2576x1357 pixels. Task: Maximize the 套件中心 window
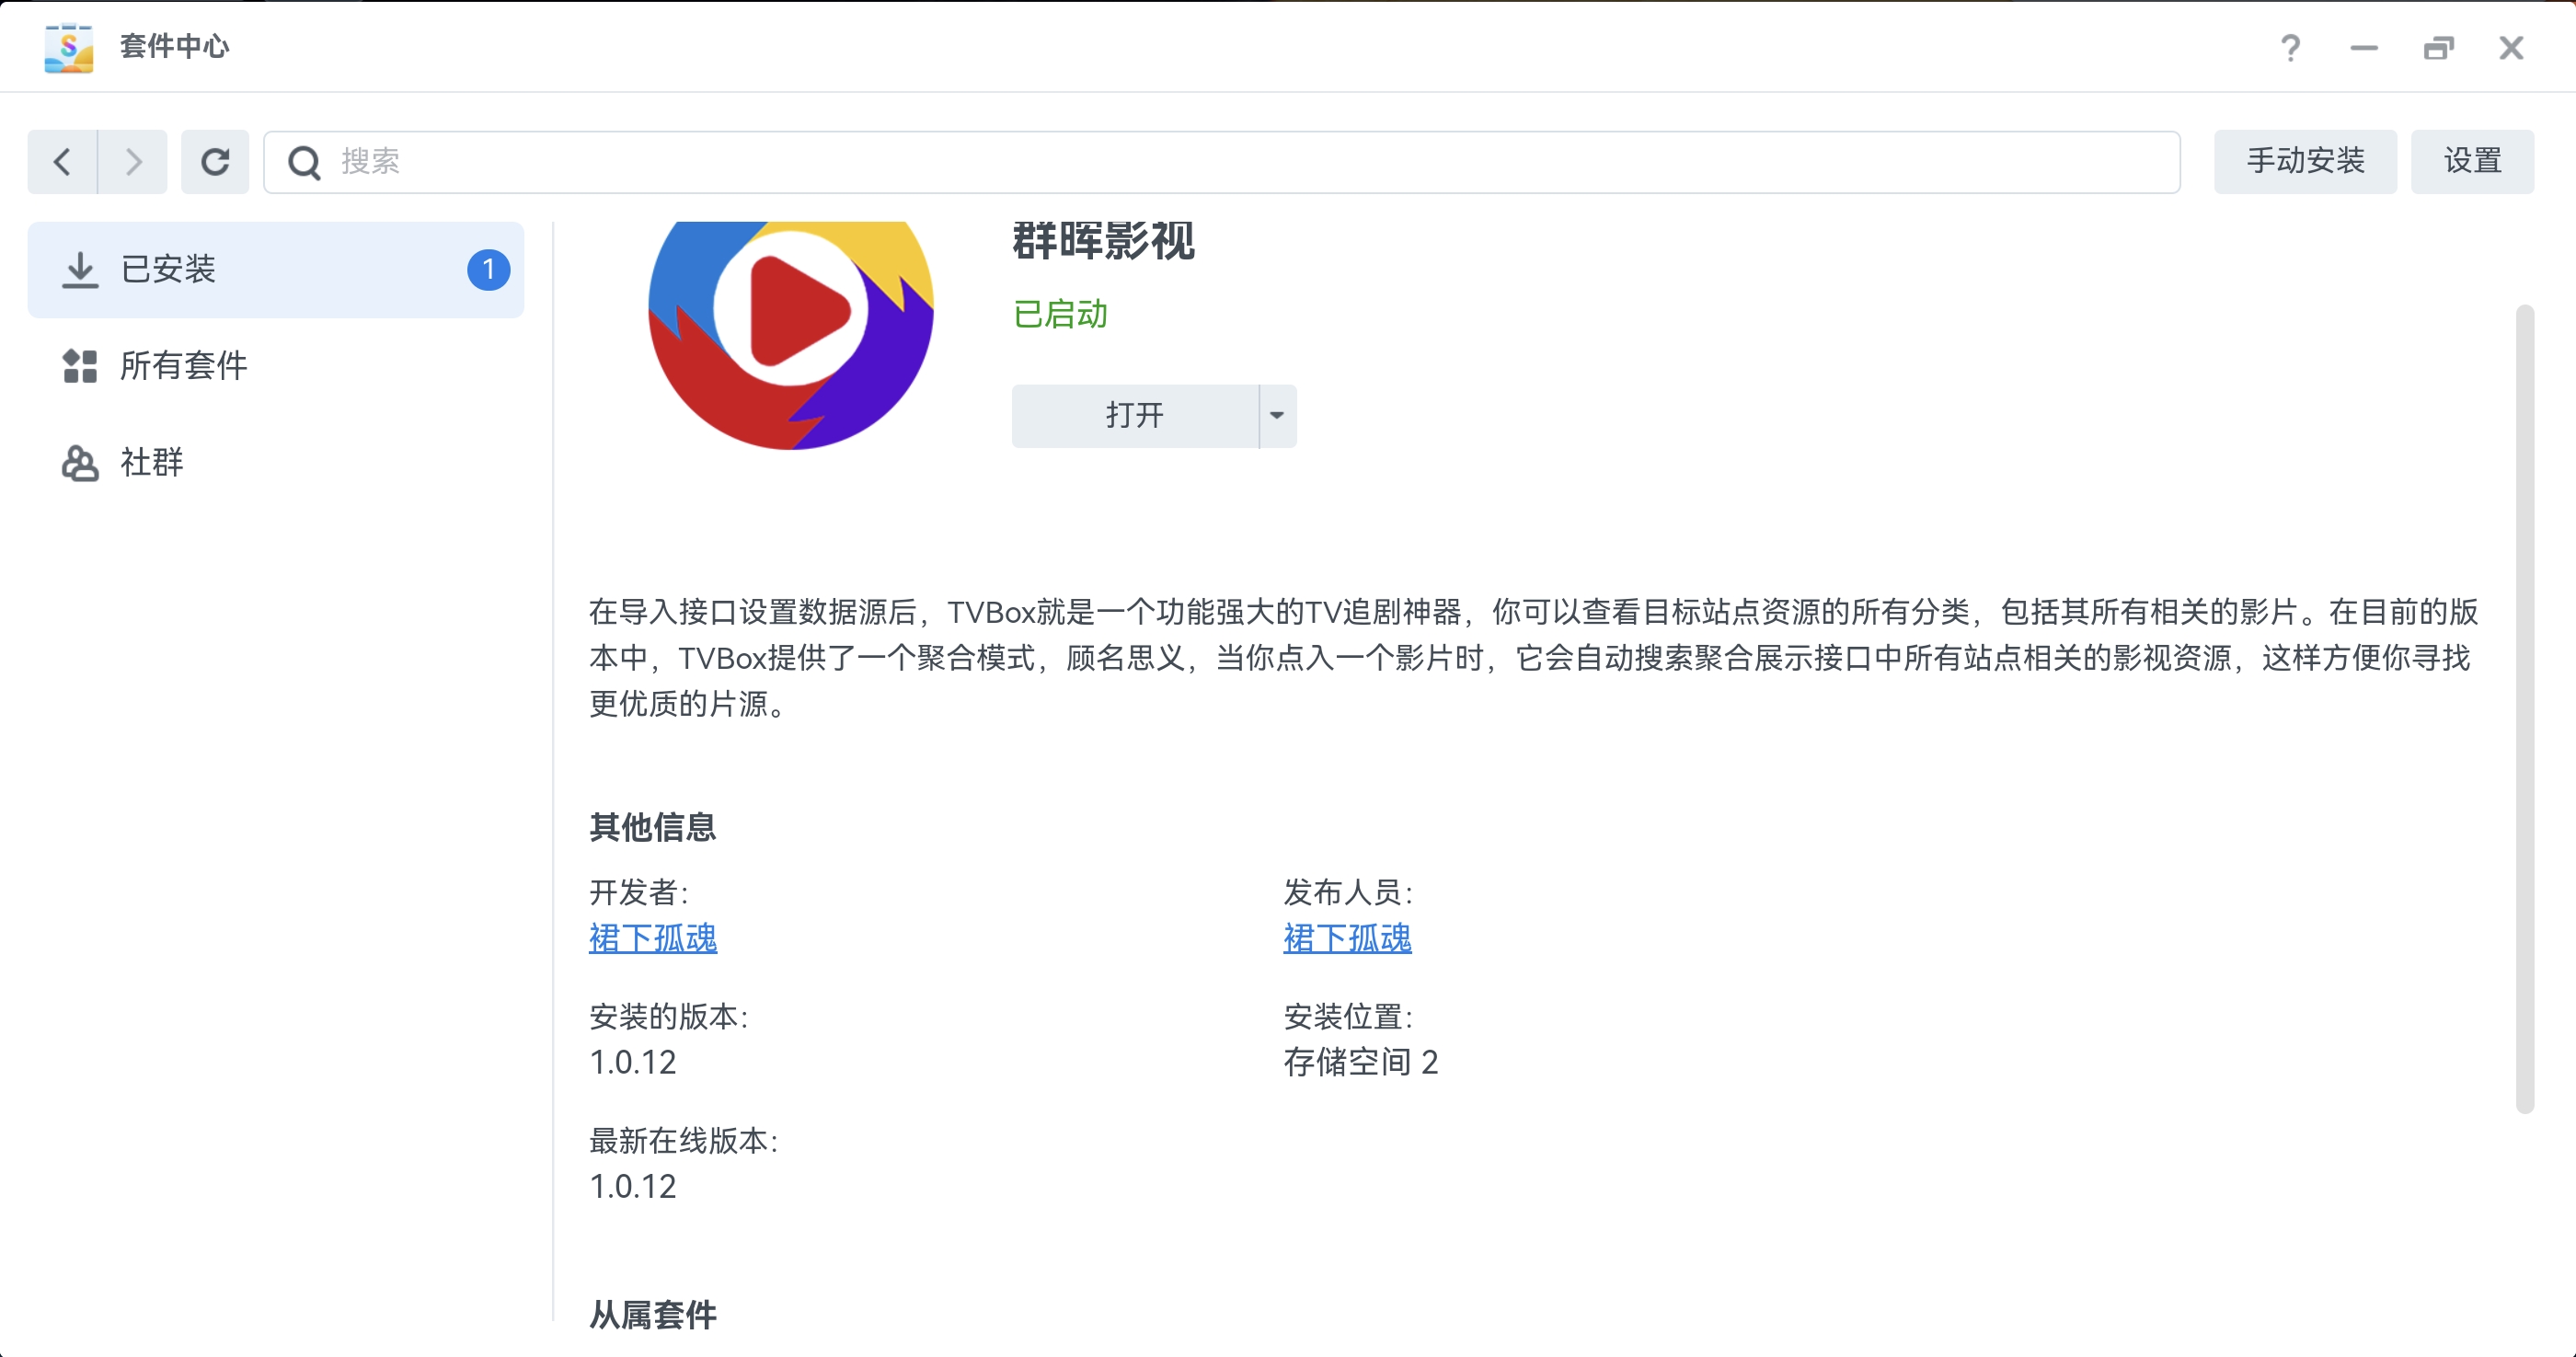tap(2438, 47)
